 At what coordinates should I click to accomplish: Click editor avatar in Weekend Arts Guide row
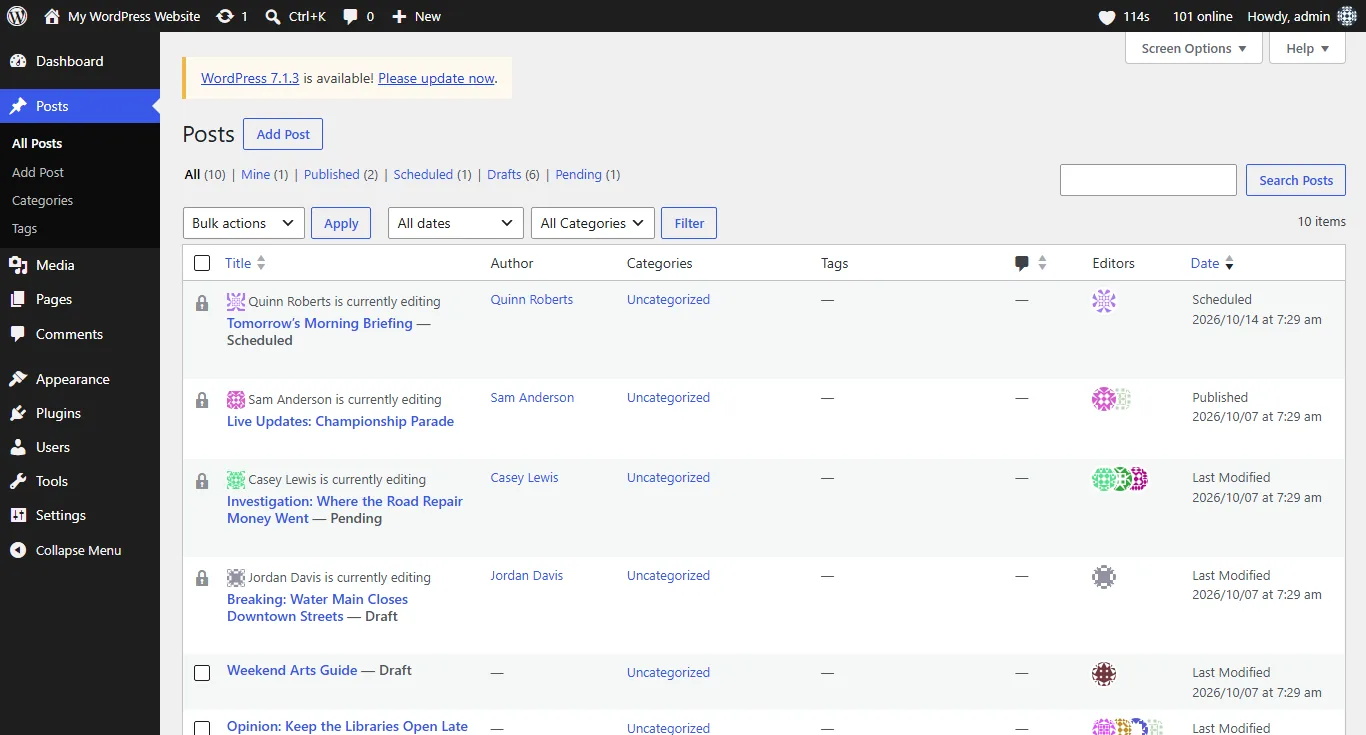[x=1104, y=674]
